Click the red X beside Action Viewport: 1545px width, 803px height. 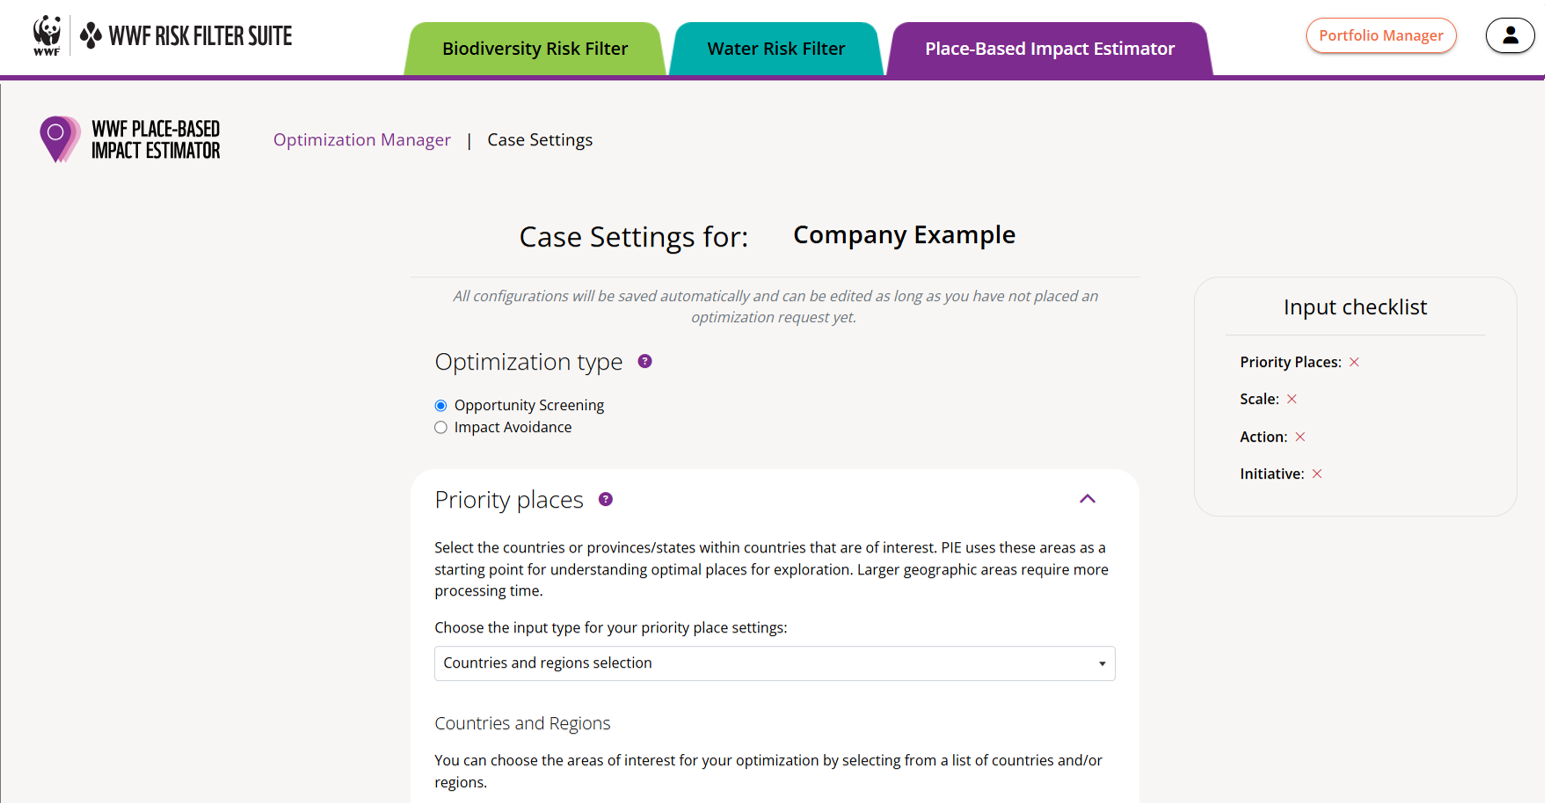[1300, 437]
